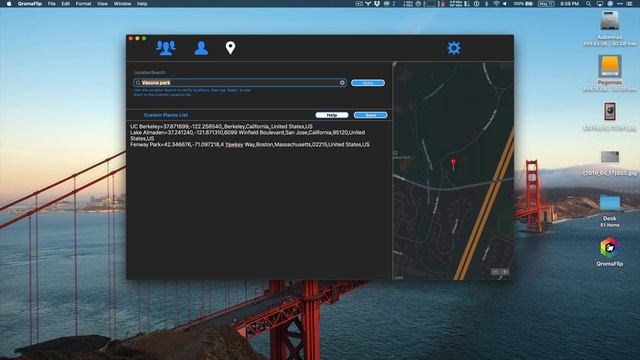Open the Window menu
The height and width of the screenshot is (360, 640).
pyautogui.click(x=122, y=4)
